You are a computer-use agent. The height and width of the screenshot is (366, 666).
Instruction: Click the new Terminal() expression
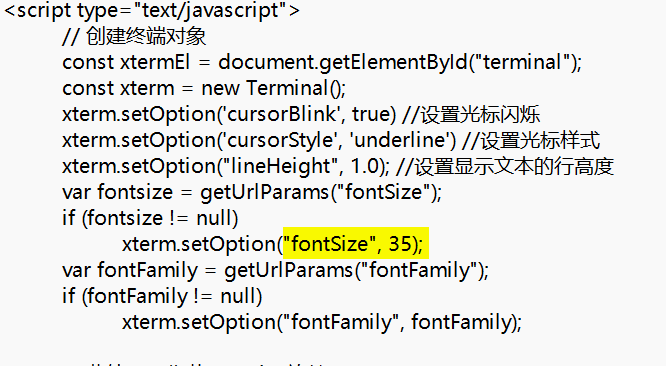pyautogui.click(x=271, y=88)
